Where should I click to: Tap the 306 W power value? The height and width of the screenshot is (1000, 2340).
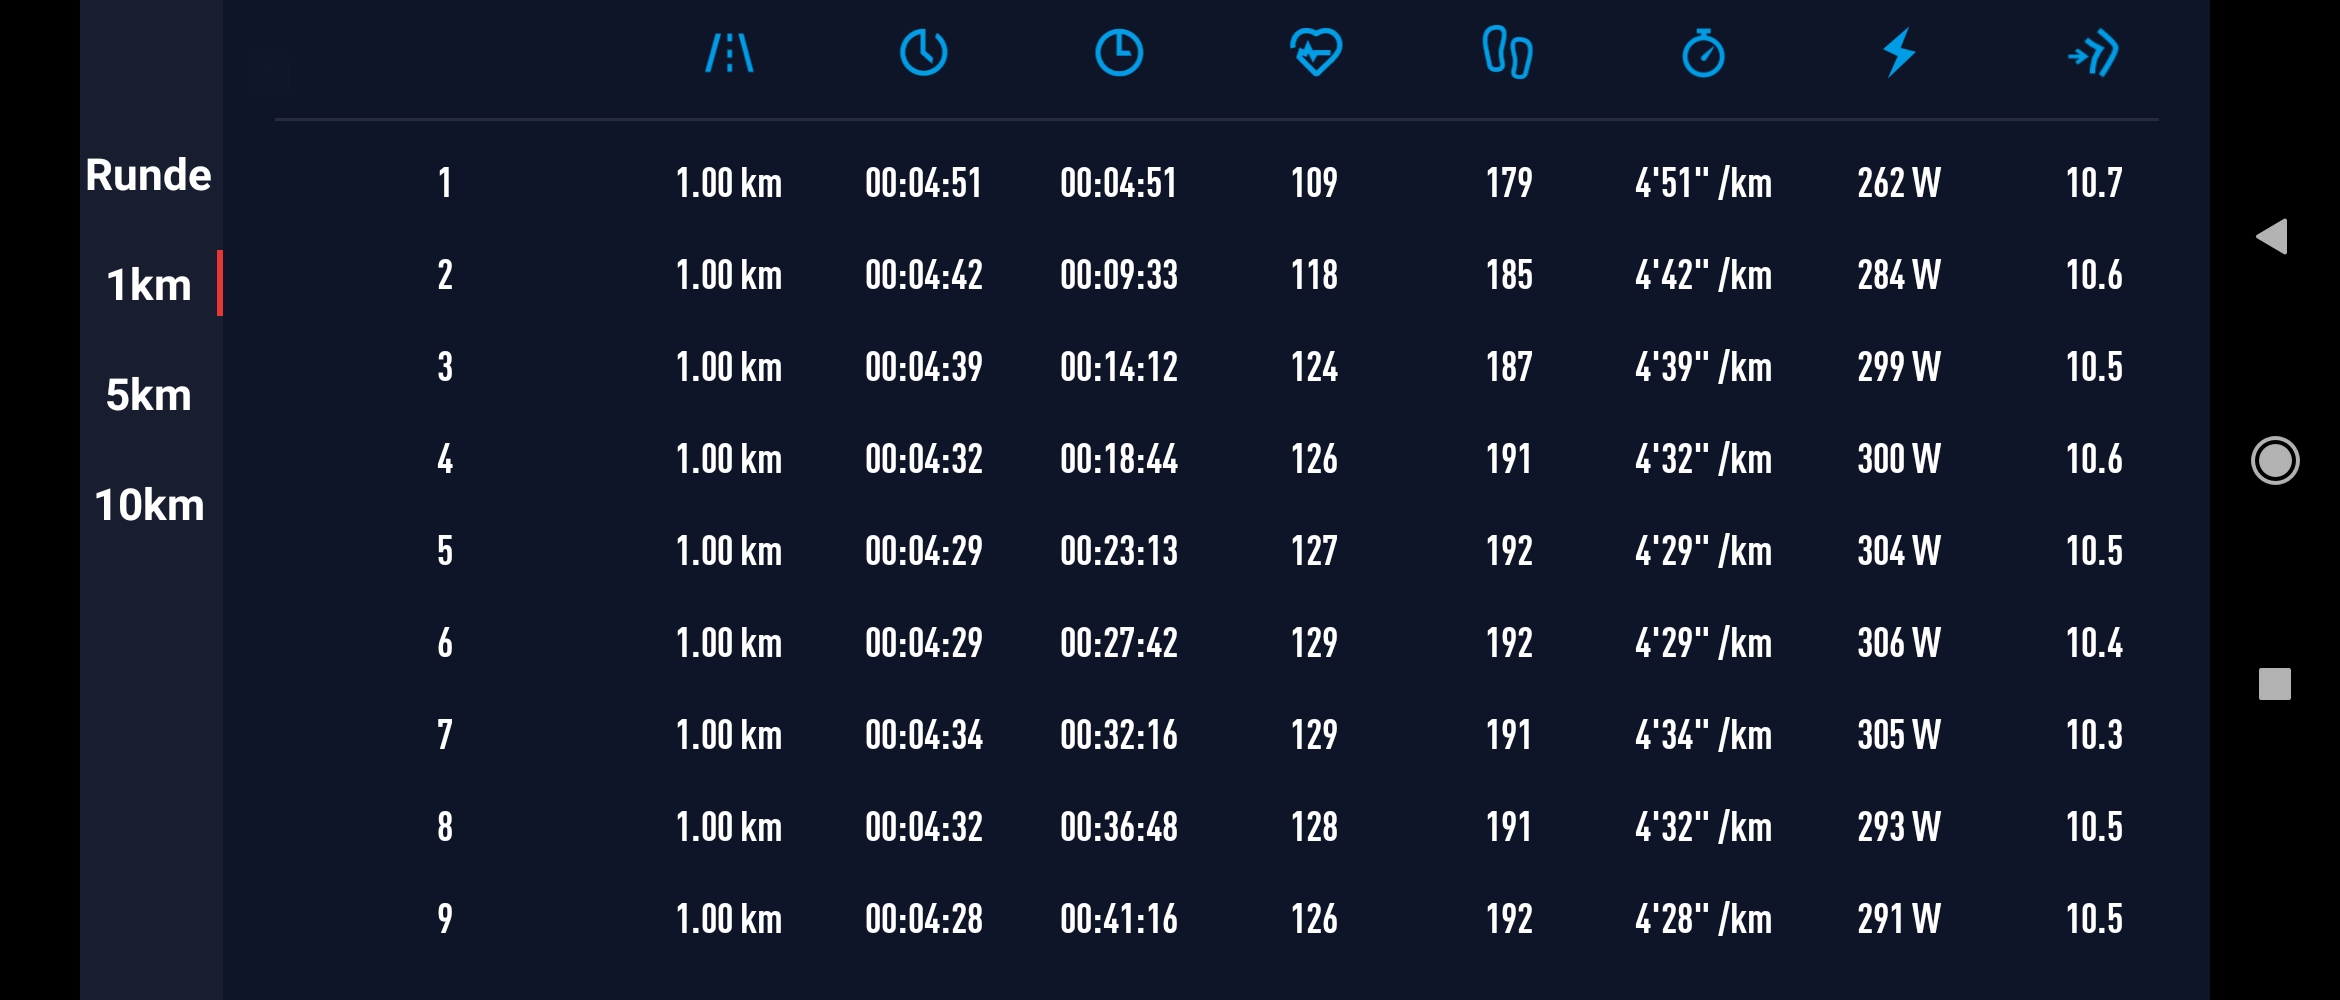coord(1898,643)
